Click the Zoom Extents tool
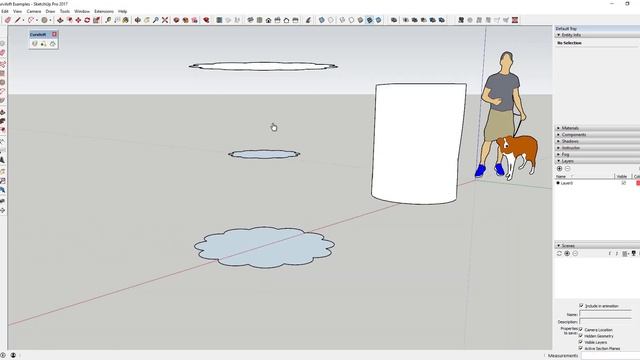This screenshot has height=360, width=640. tap(165, 20)
